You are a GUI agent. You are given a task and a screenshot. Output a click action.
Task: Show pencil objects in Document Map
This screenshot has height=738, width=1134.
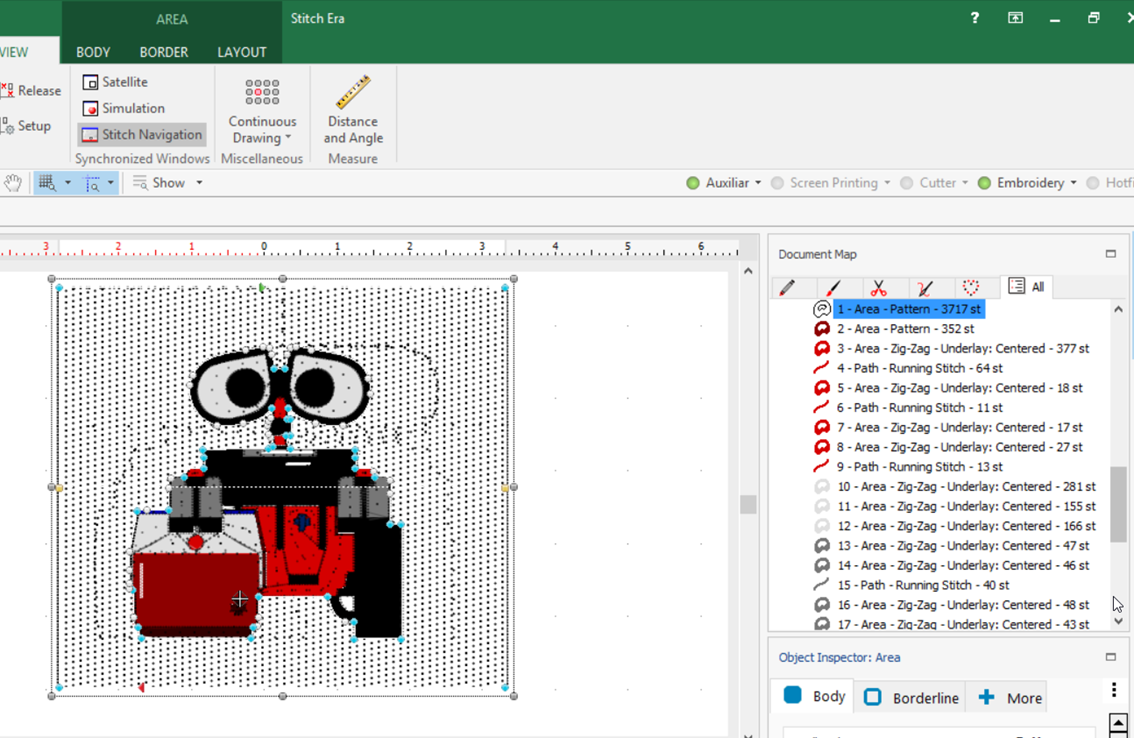click(x=788, y=287)
